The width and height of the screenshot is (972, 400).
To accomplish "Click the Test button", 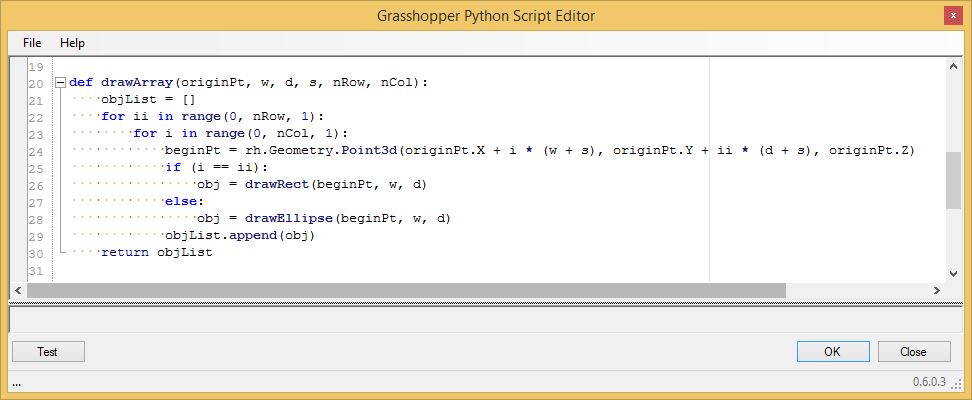I will point(48,352).
